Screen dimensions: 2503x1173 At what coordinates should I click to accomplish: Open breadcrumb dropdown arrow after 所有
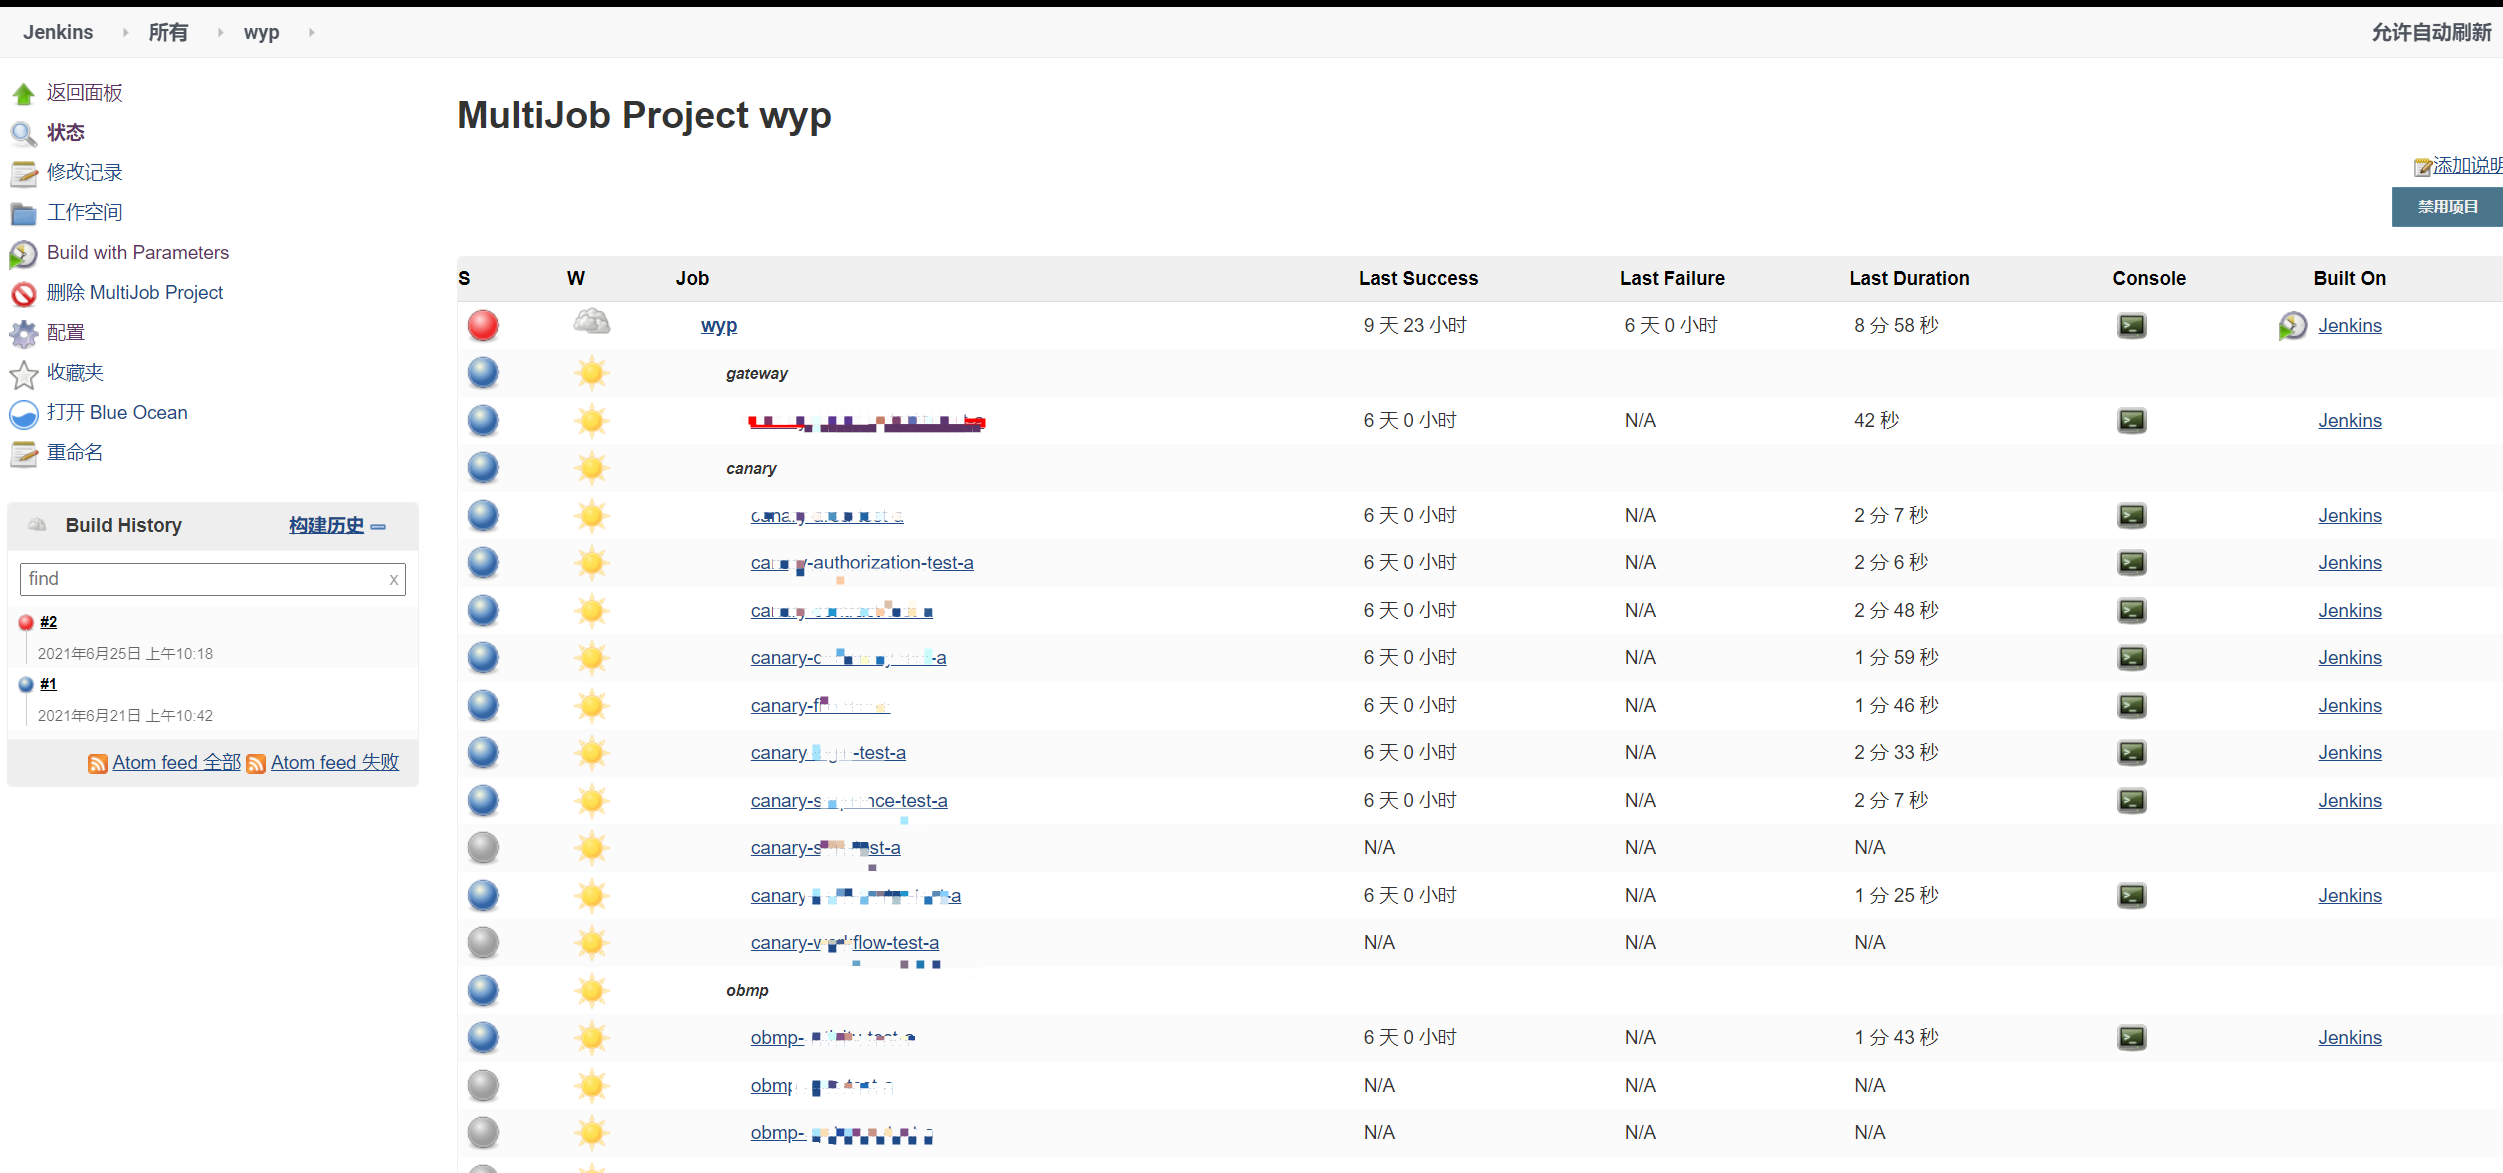[219, 32]
